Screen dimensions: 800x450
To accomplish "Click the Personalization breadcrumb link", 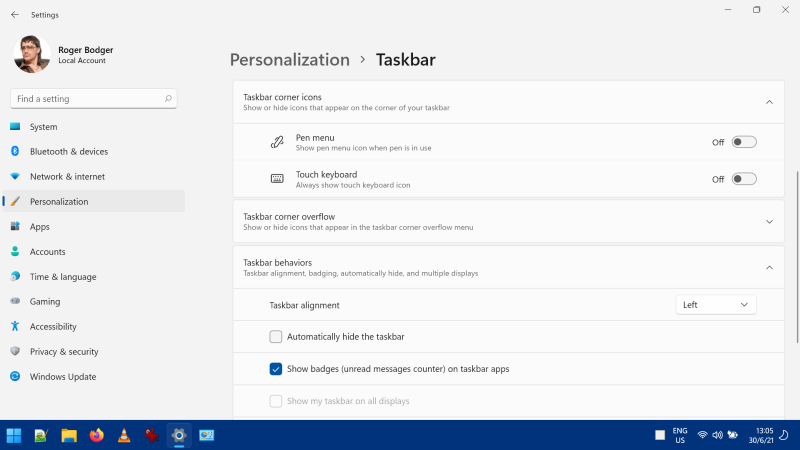I will 290,60.
